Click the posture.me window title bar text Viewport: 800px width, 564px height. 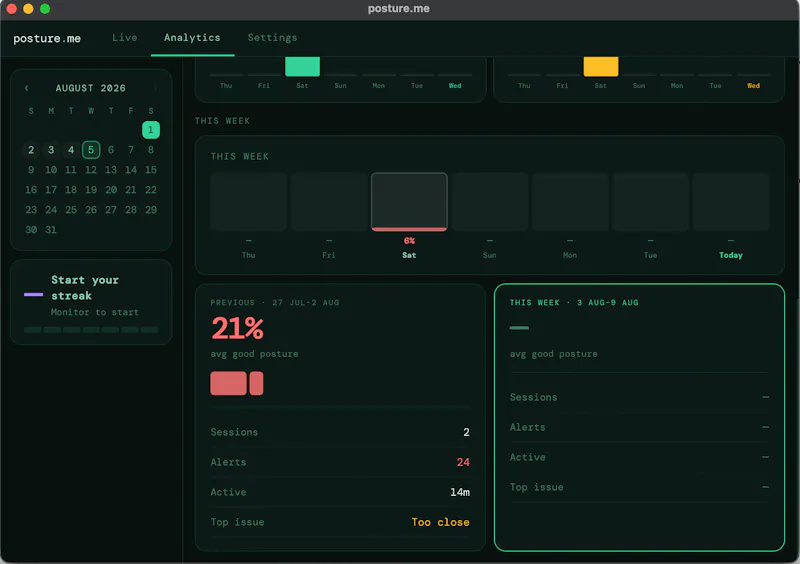click(x=398, y=9)
